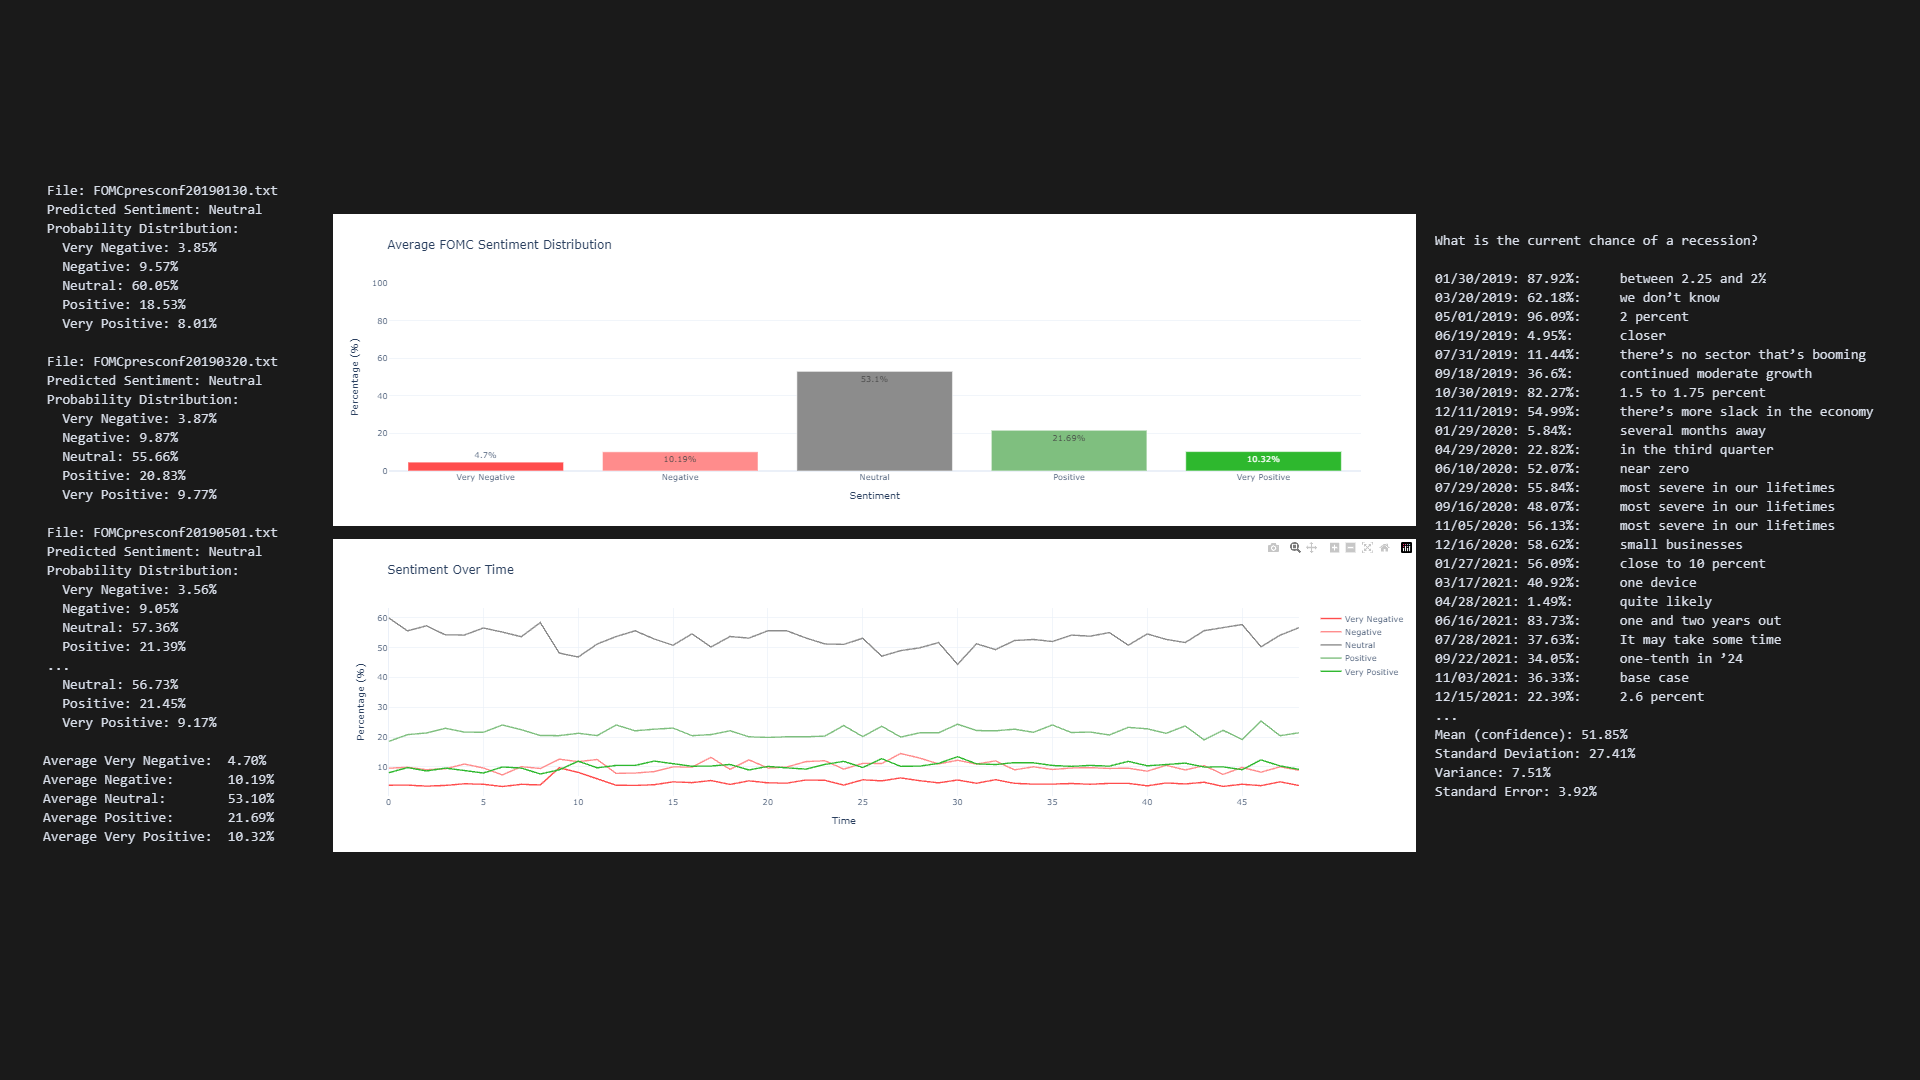This screenshot has height=1080, width=1920.
Task: Click Reset axes home icon
Action: click(x=1384, y=548)
